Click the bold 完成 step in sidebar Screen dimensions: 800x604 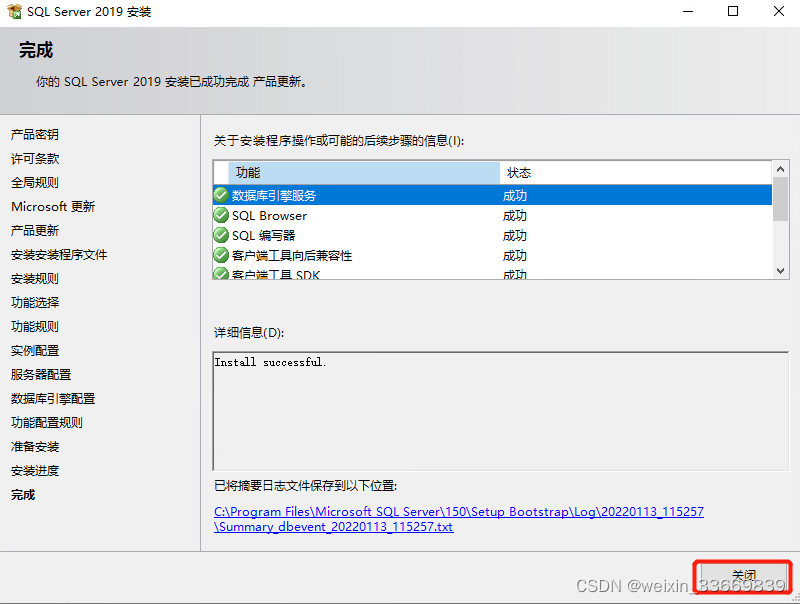[x=23, y=494]
